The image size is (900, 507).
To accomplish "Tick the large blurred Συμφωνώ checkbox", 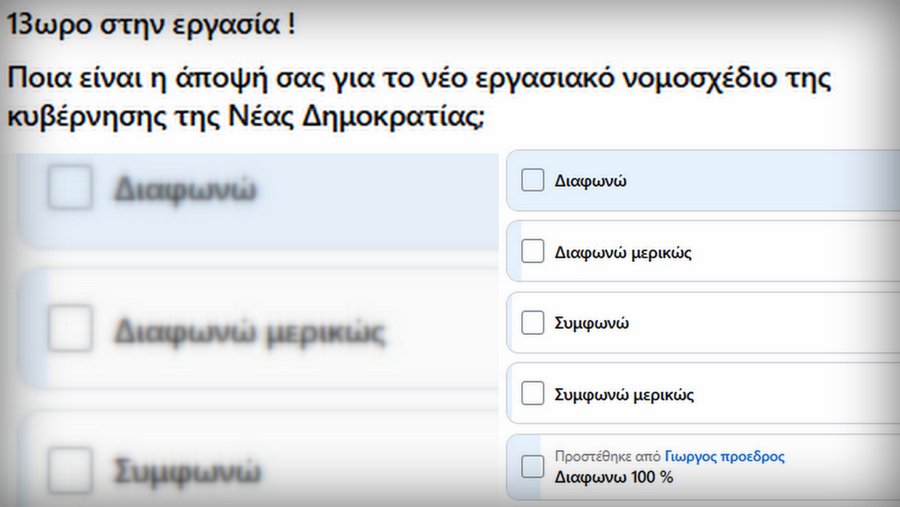I will pyautogui.click(x=70, y=470).
